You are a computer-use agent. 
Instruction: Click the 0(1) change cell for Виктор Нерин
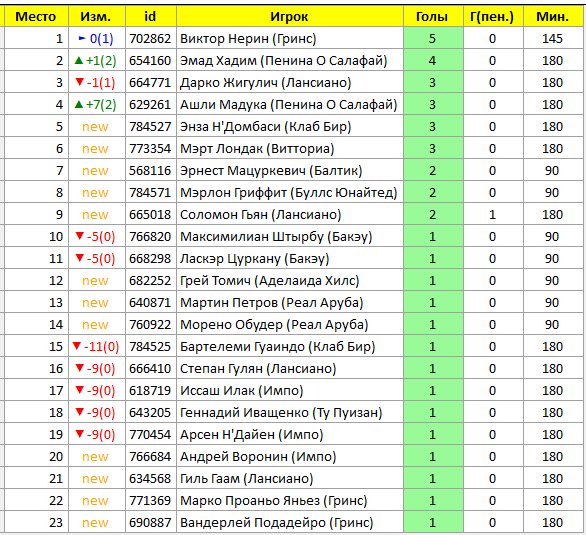[x=97, y=38]
